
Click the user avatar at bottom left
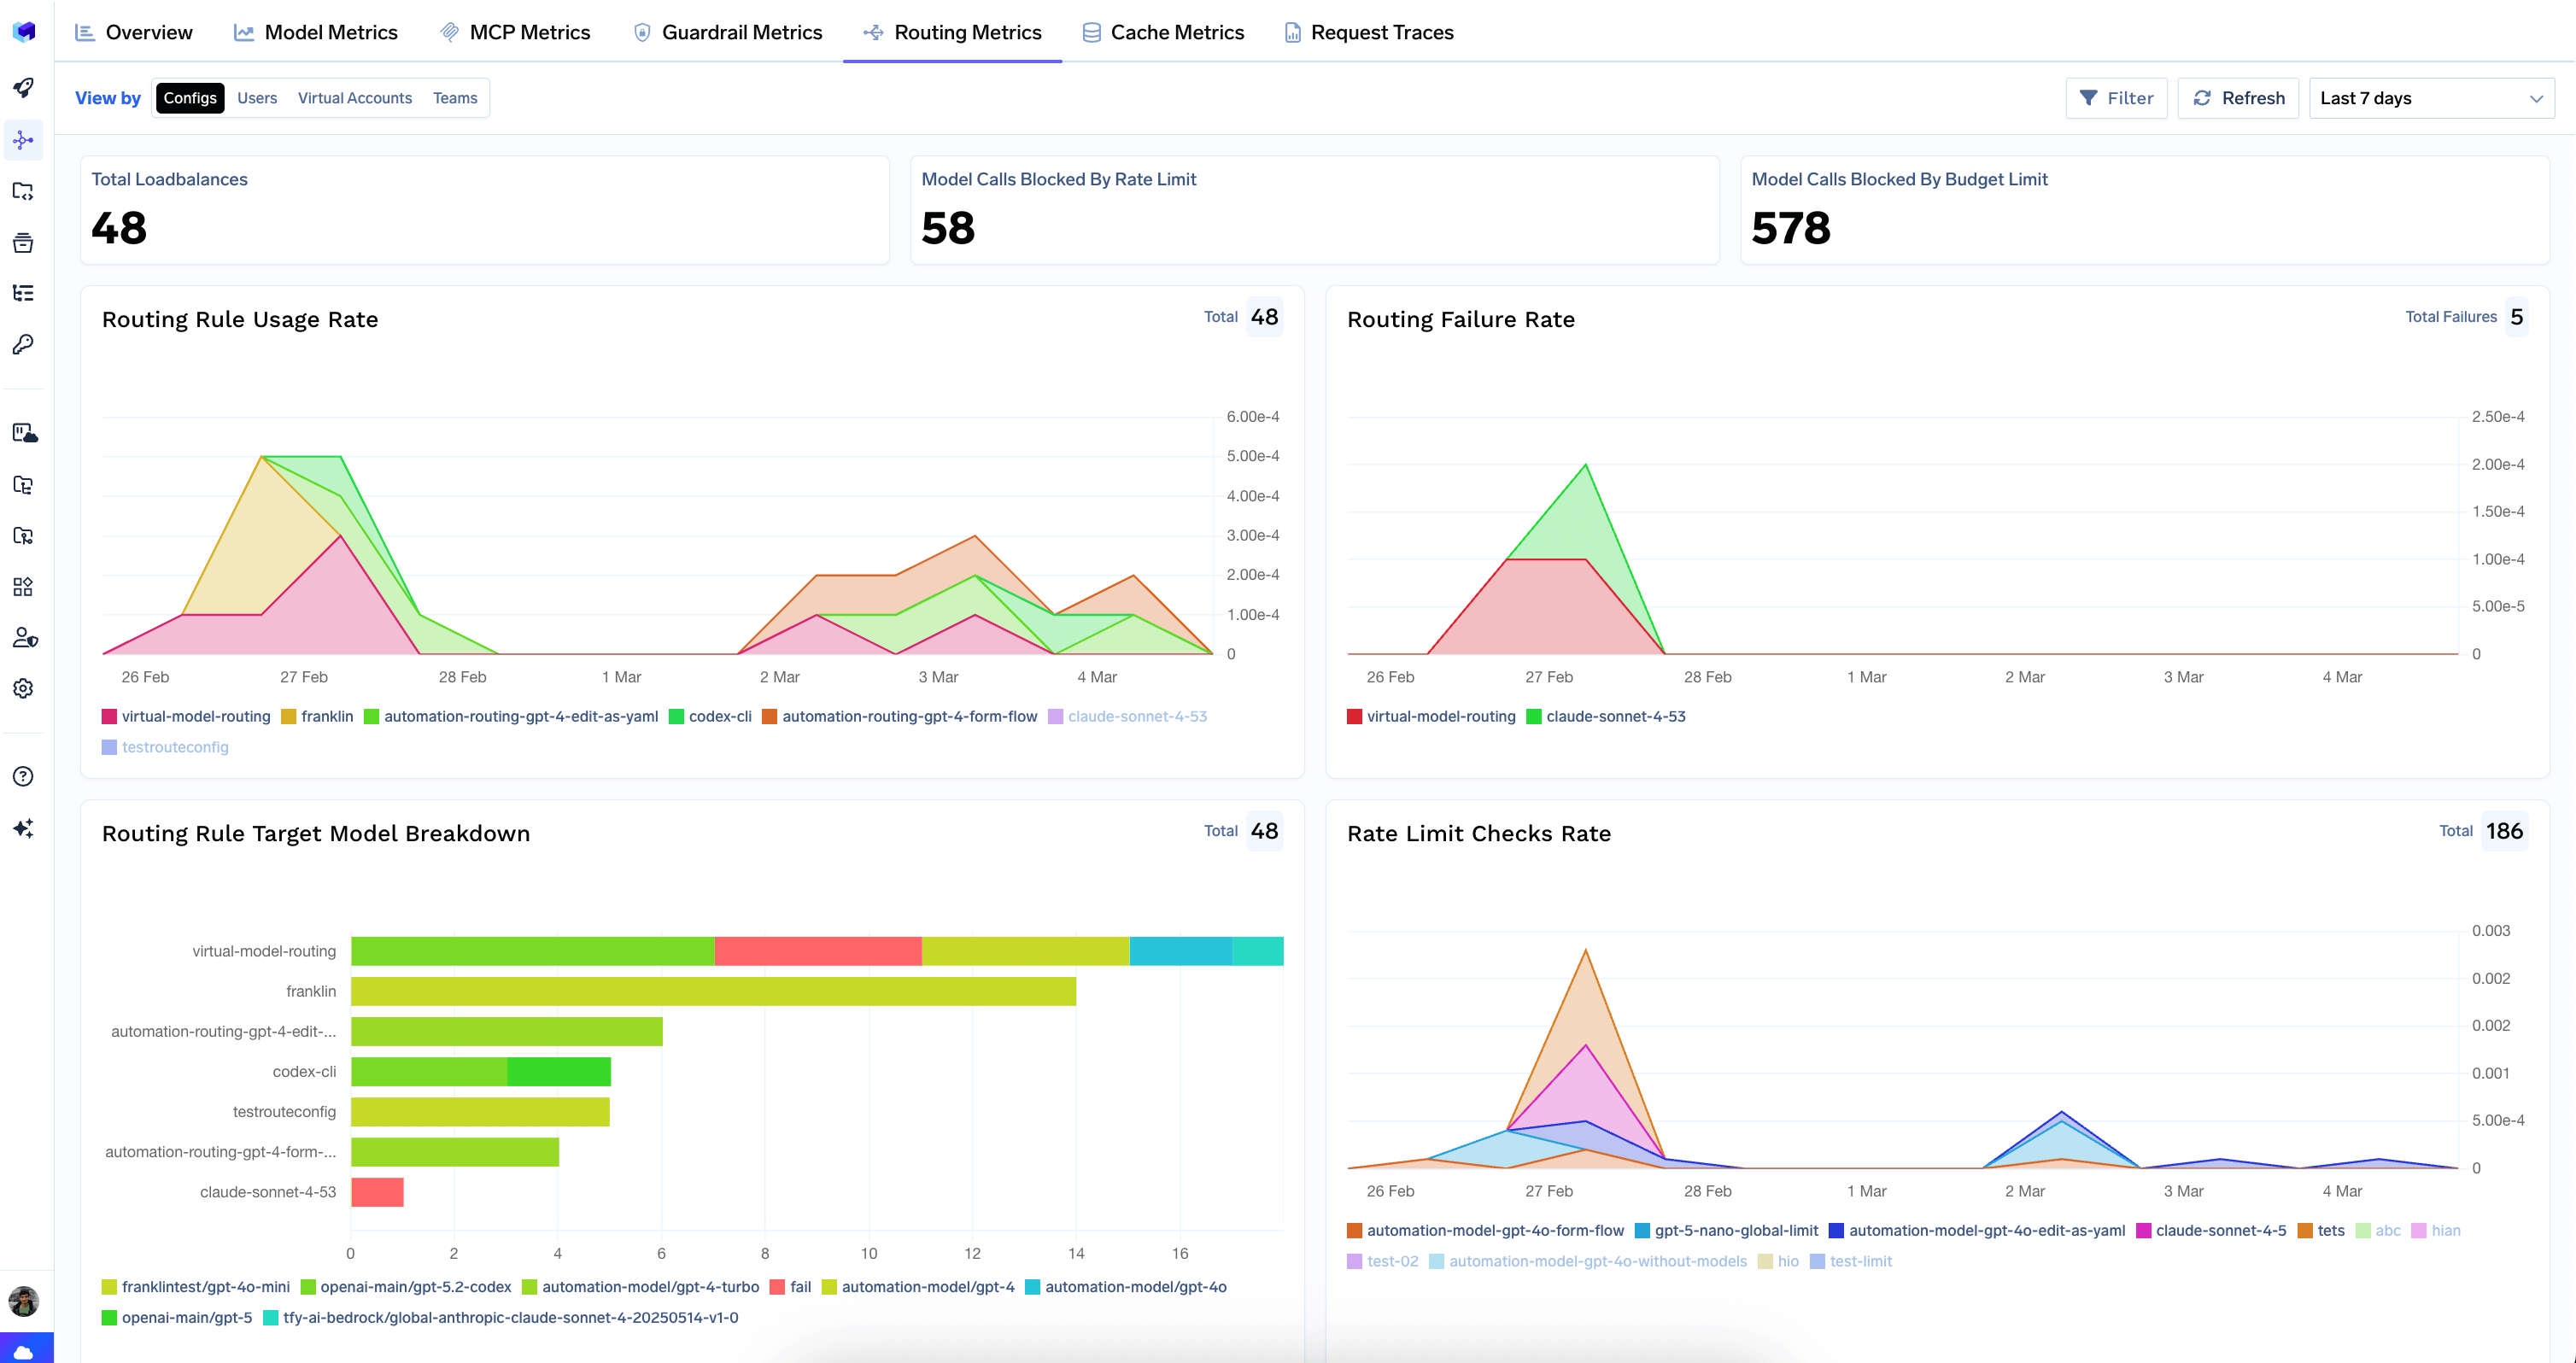click(24, 1301)
